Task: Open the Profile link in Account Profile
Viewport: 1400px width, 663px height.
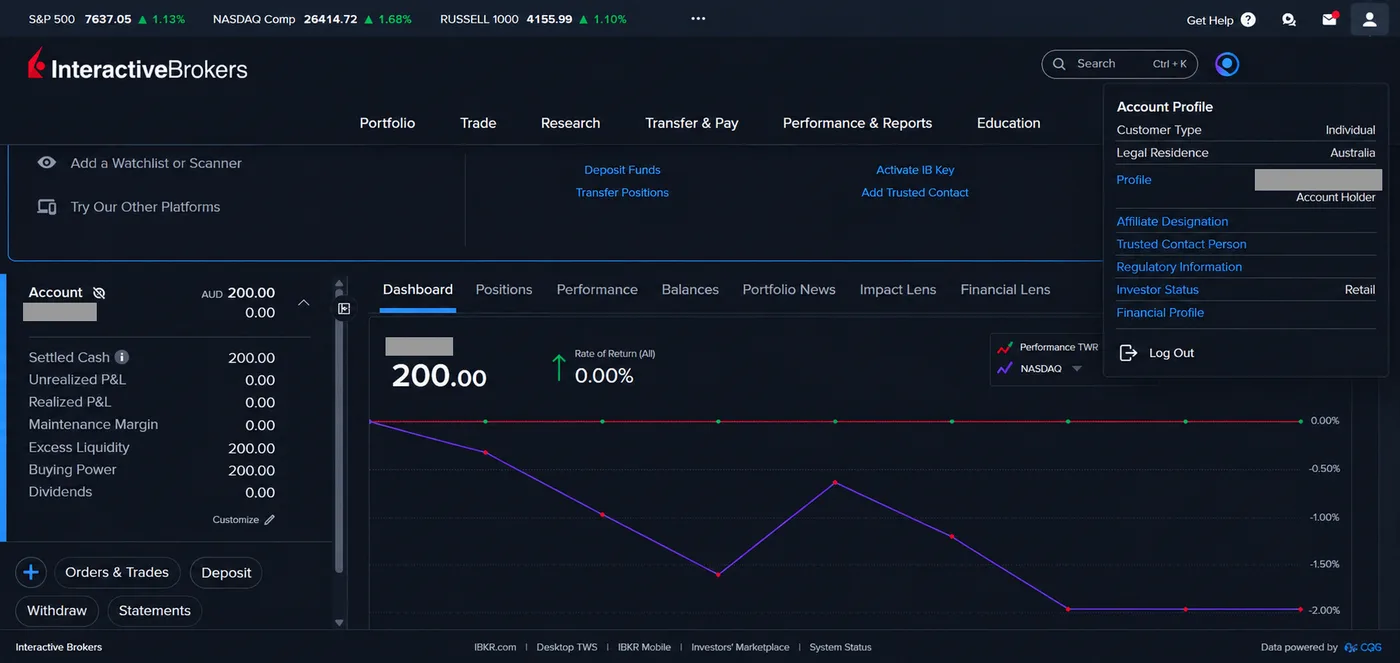Action: click(x=1134, y=180)
